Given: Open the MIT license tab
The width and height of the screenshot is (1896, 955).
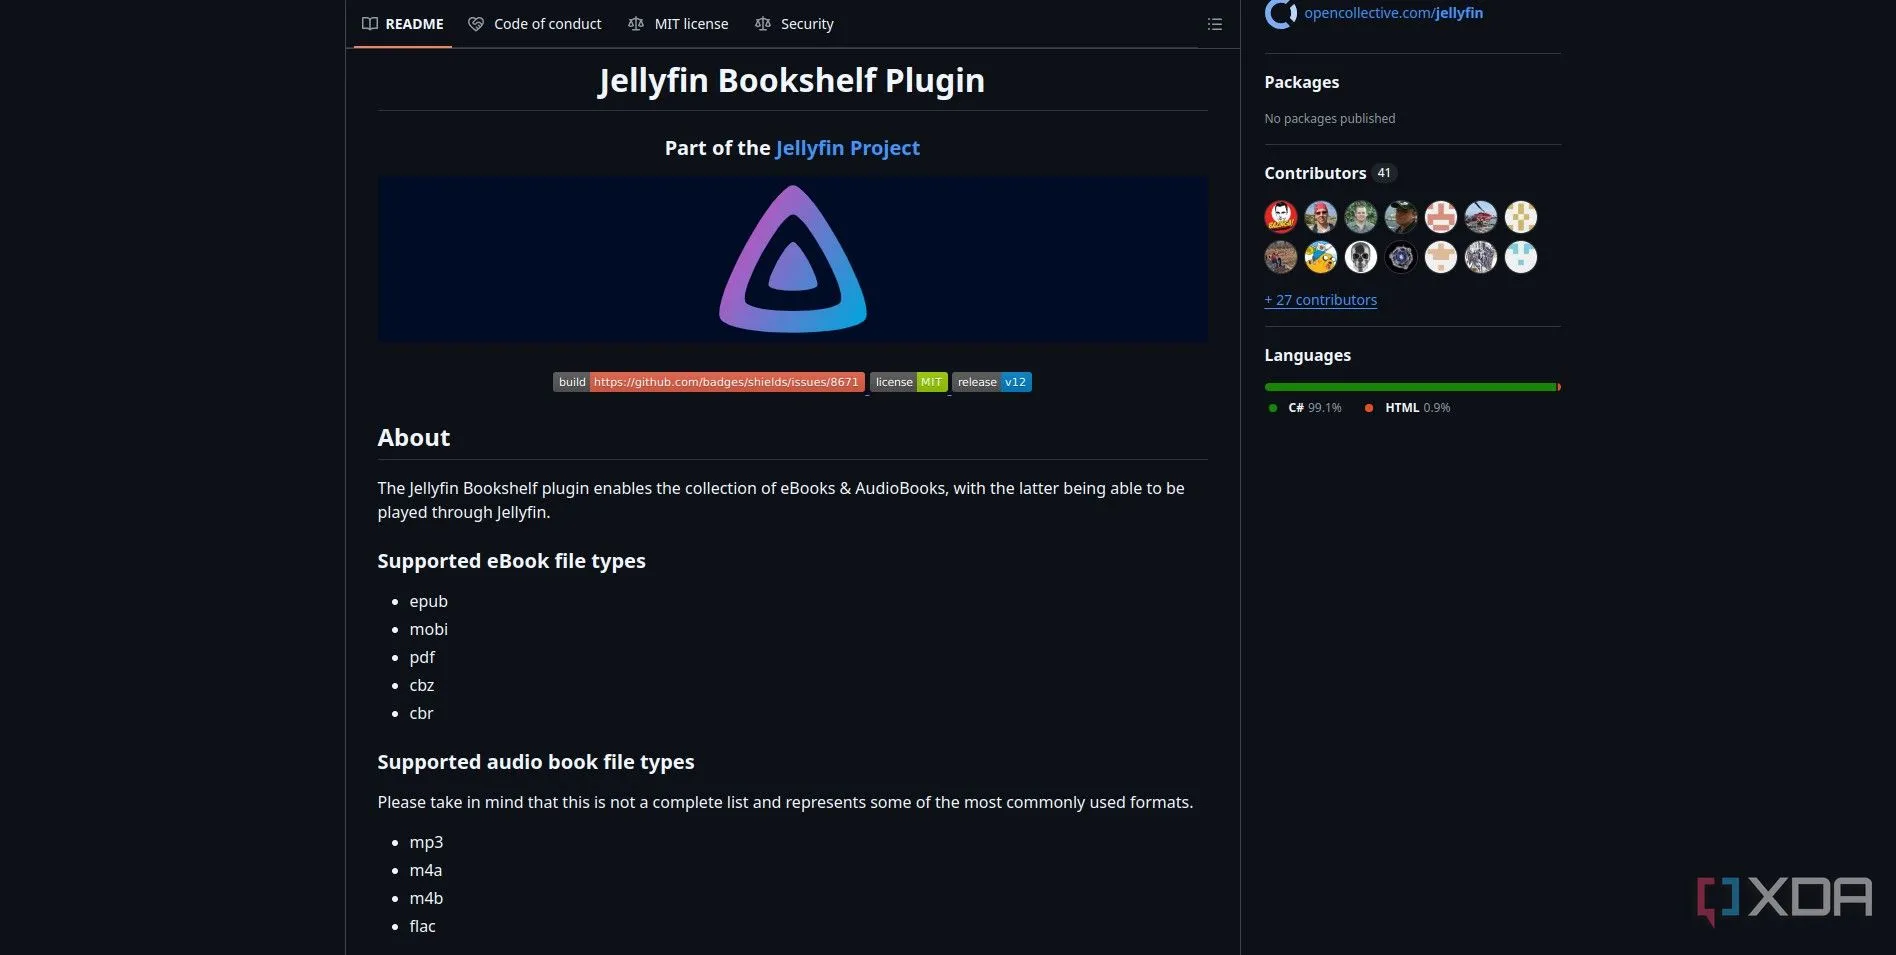Looking at the screenshot, I should click(x=678, y=24).
